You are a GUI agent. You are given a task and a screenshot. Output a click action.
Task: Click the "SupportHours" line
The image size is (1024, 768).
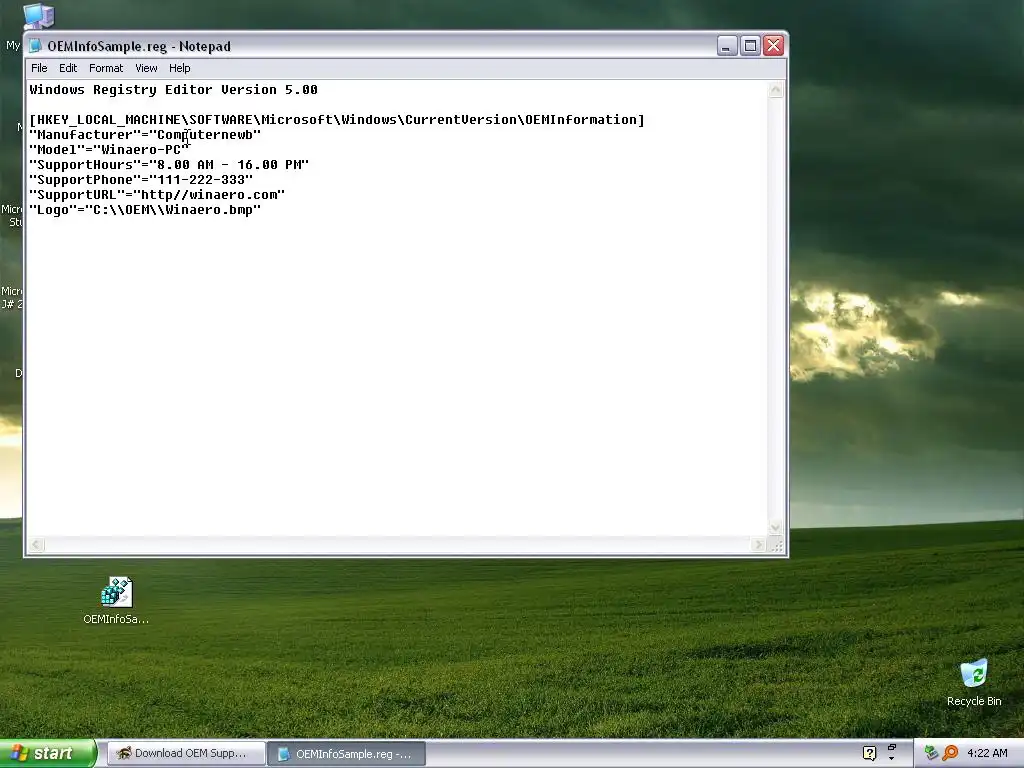click(x=169, y=165)
